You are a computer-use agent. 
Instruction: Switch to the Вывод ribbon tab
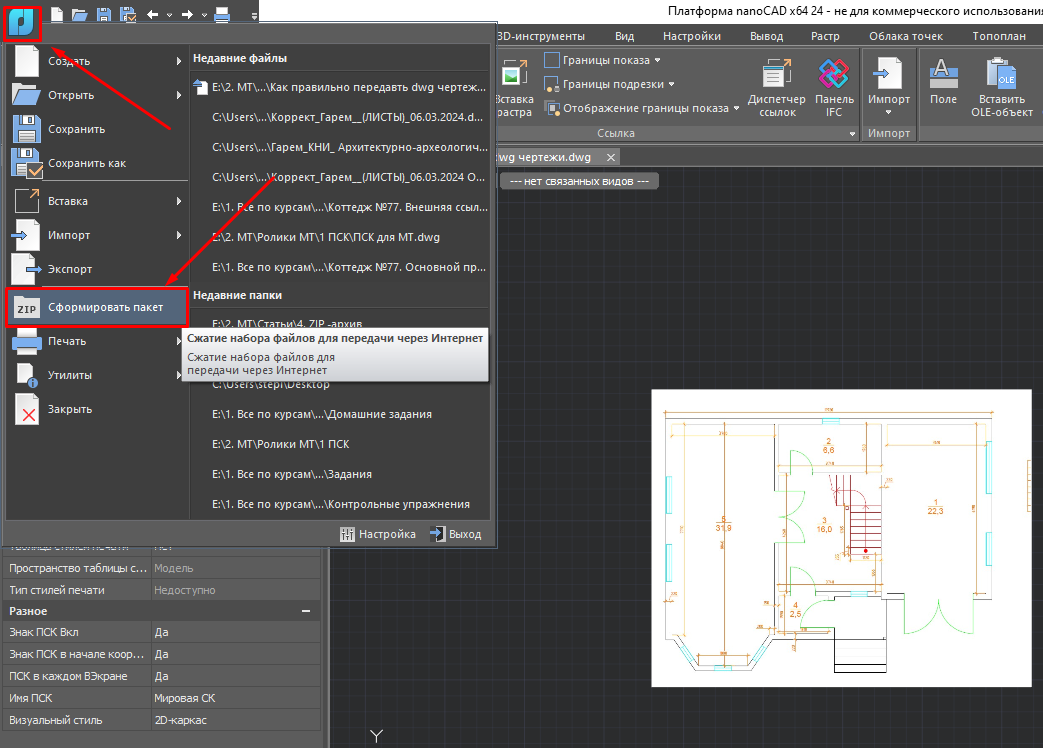(766, 36)
